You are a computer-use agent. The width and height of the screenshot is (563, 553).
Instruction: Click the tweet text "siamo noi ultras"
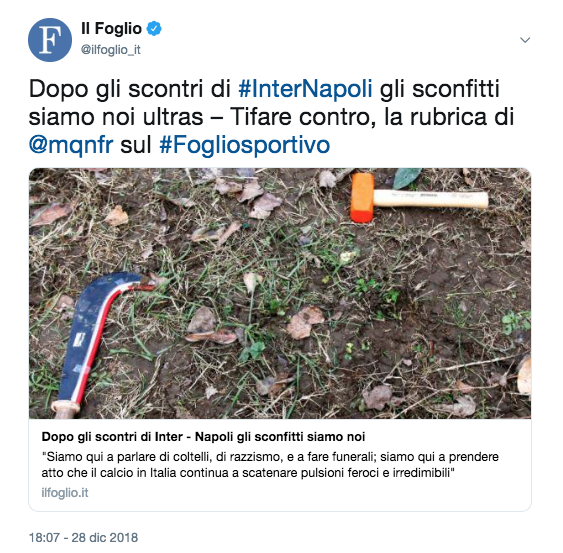tap(116, 117)
